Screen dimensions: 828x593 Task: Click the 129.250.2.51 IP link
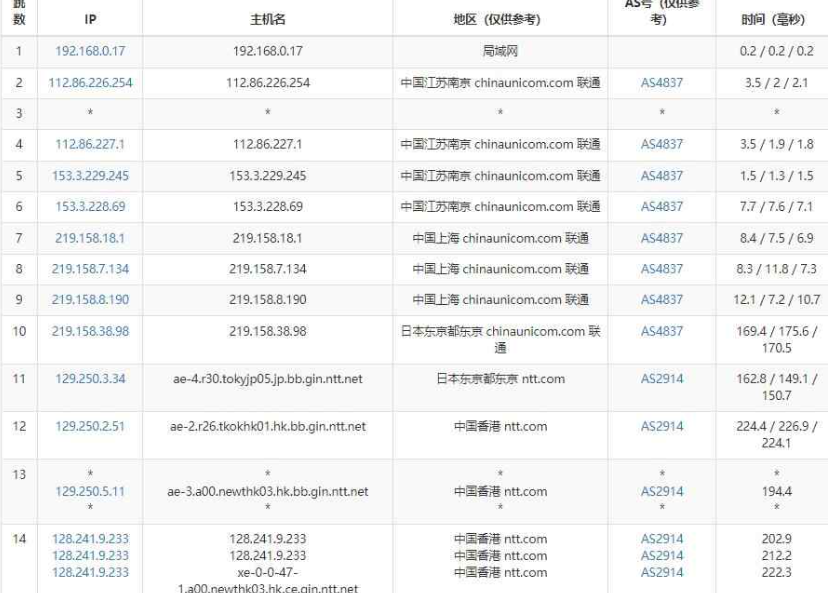tap(90, 426)
